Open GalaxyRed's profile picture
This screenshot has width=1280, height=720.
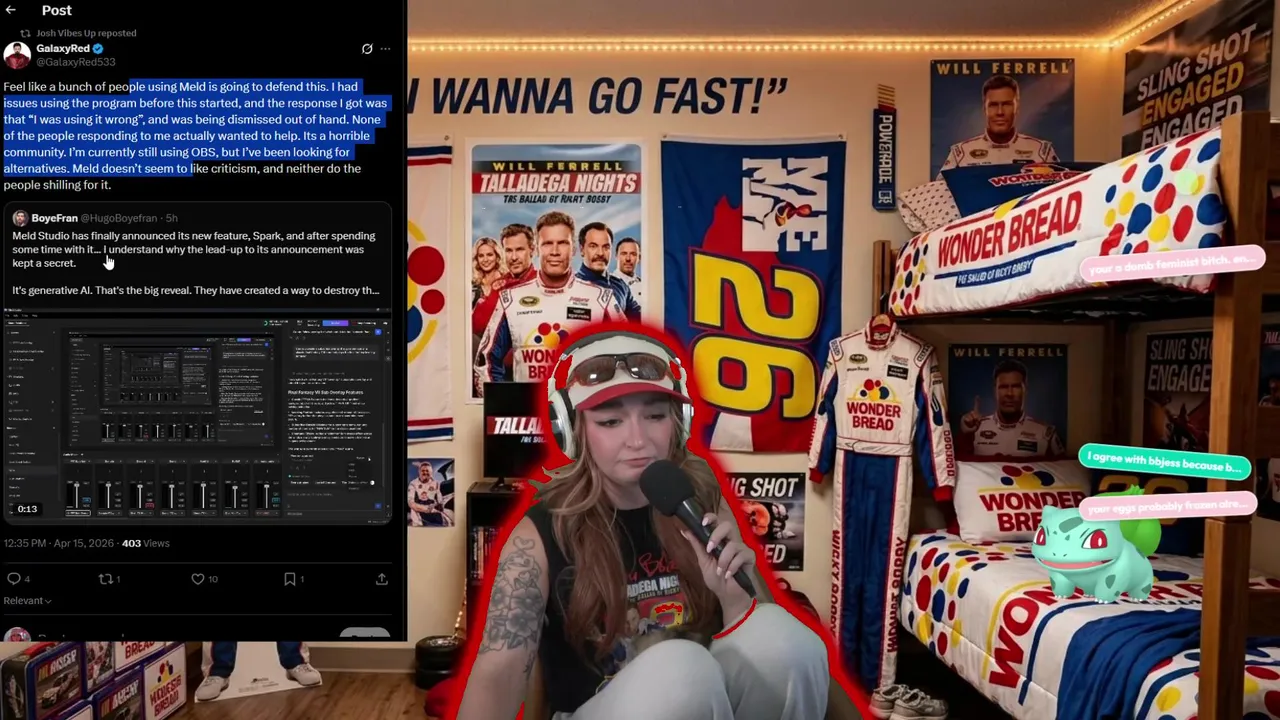click(x=17, y=55)
